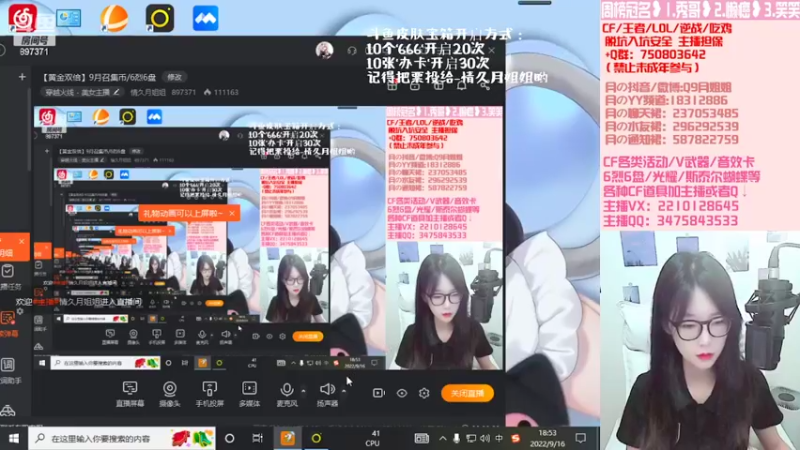Launch the orange globe desktop app

coord(114,18)
